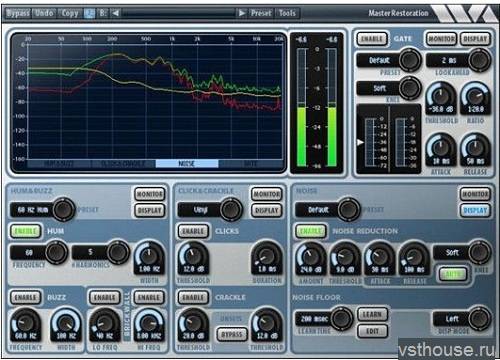Image resolution: width=500 pixels, height=360 pixels.
Task: Disable the Hum Enable button
Action: (x=26, y=231)
